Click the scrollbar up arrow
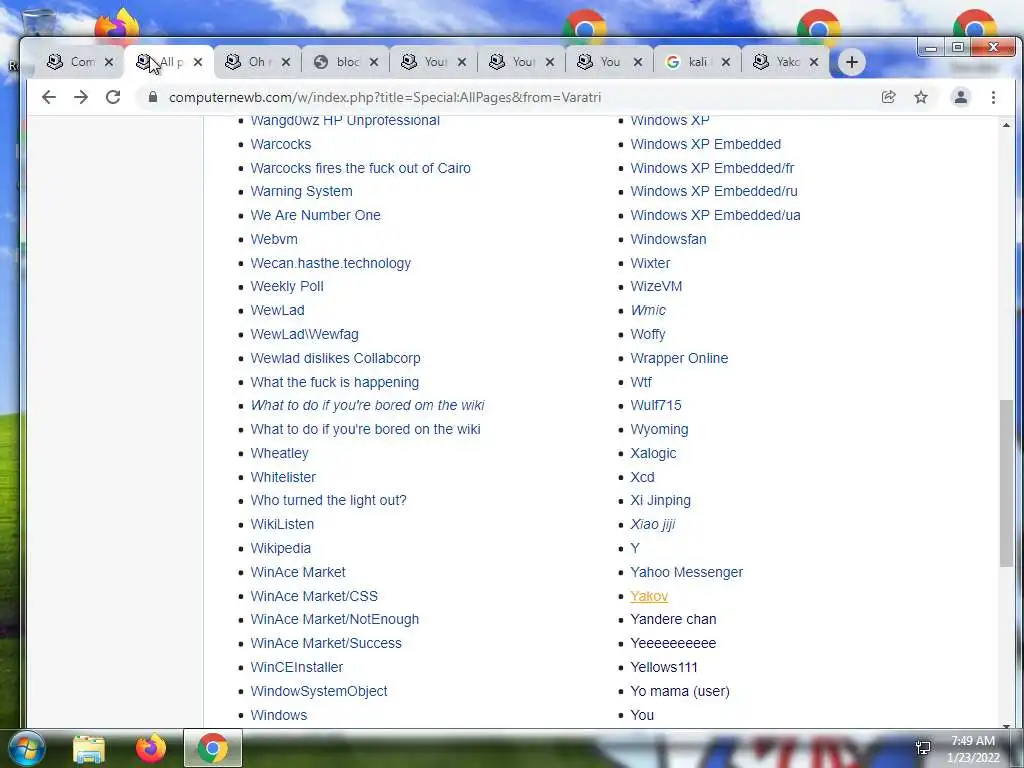This screenshot has width=1024, height=768. coord(1006,125)
